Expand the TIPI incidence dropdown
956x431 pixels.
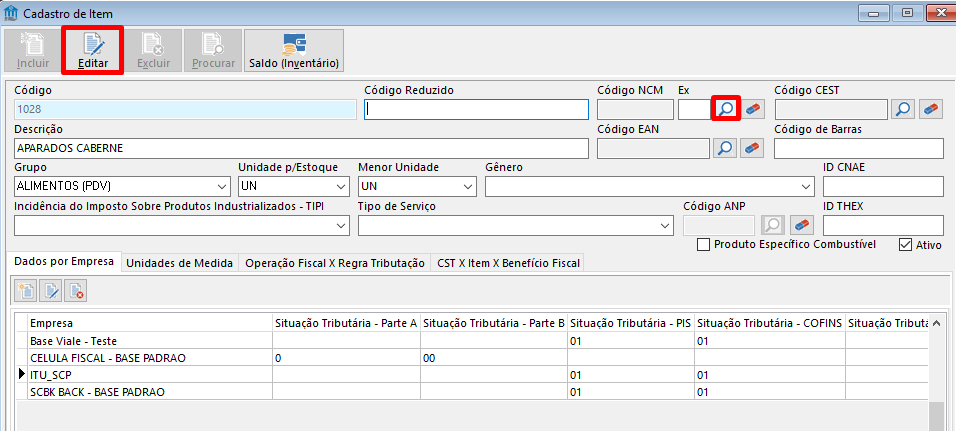(x=341, y=226)
